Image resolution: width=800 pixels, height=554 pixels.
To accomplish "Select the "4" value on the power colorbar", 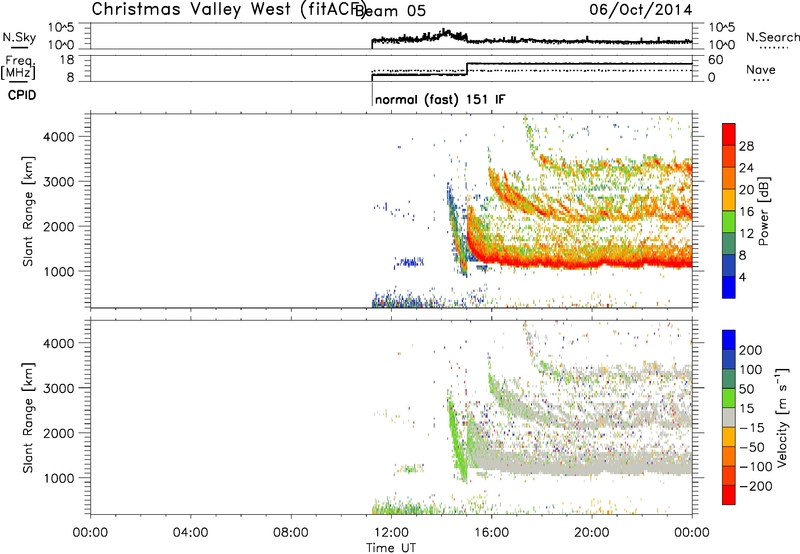I will tap(742, 277).
